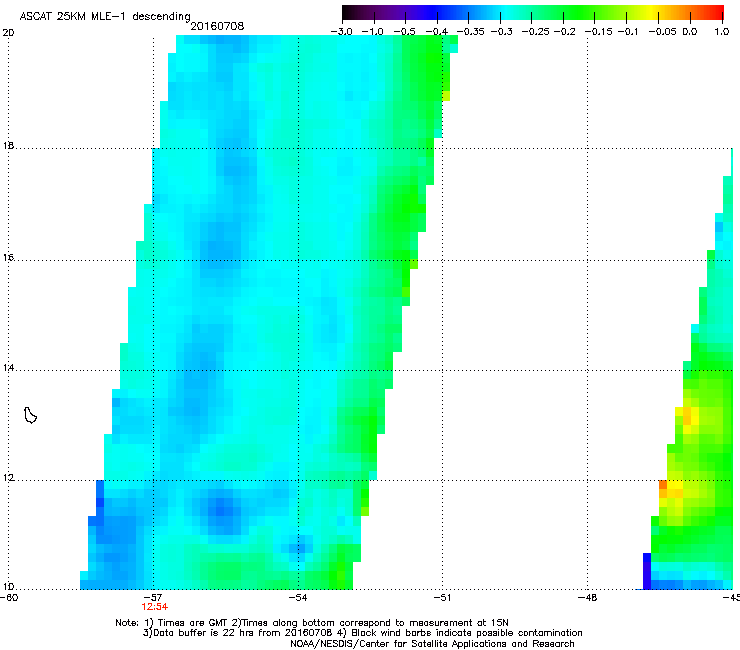Click the 1.0 color scale label
The image size is (740, 650).
[722, 32]
